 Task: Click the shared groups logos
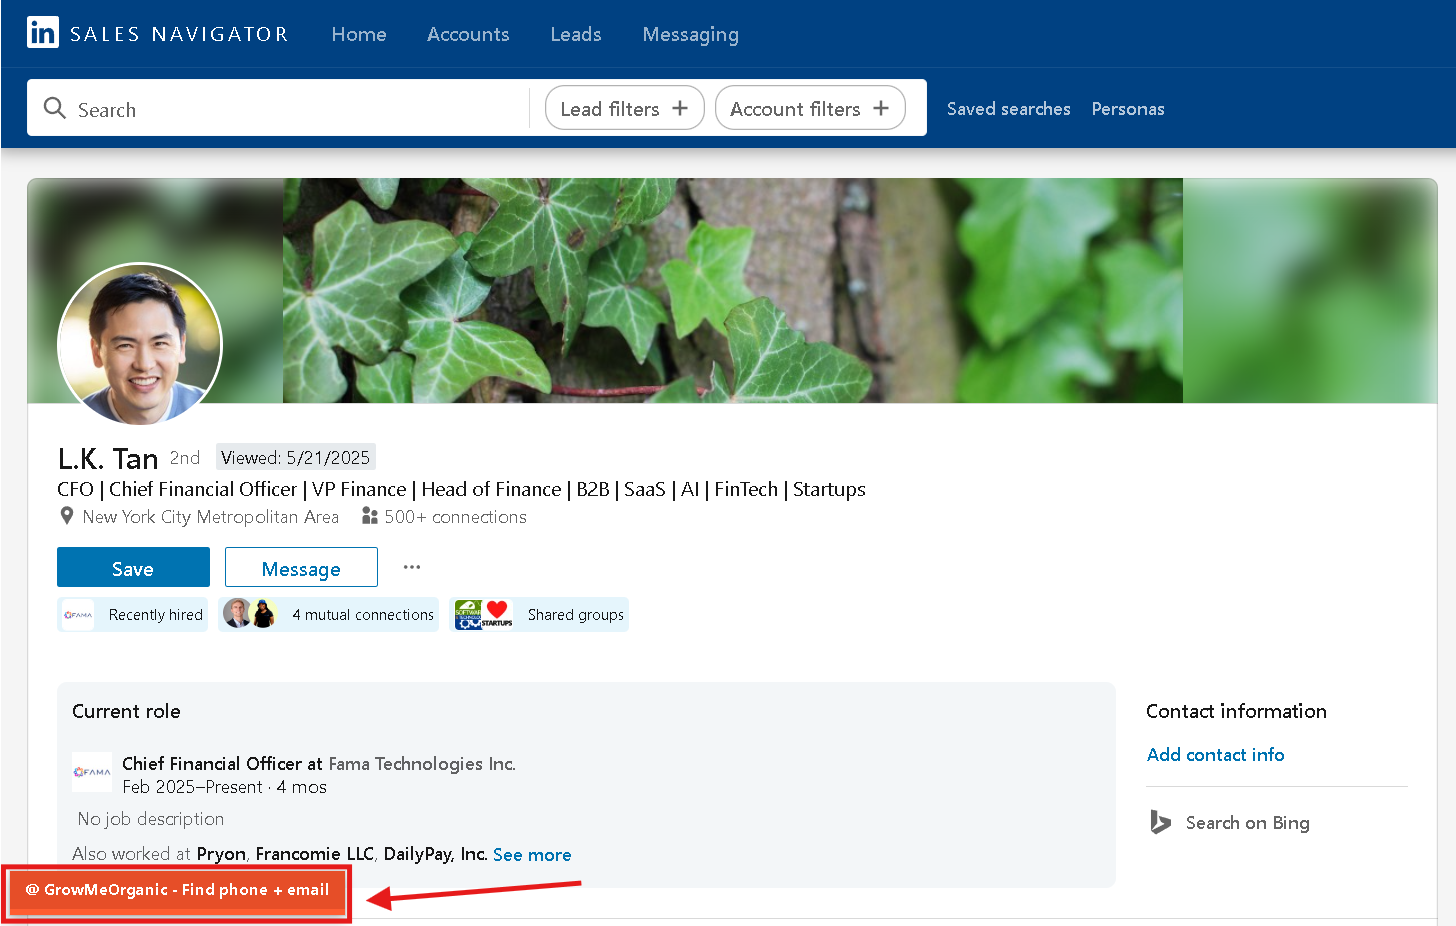(484, 614)
